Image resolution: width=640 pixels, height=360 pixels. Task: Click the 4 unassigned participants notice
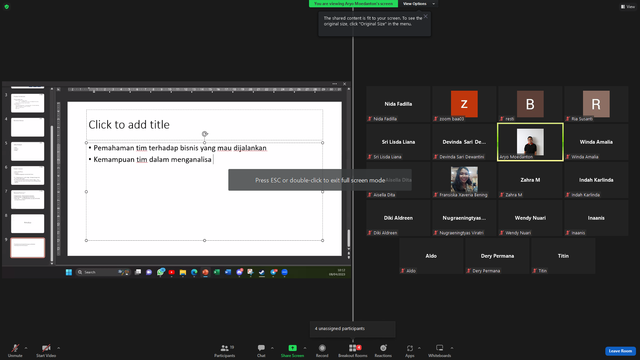[353, 329]
